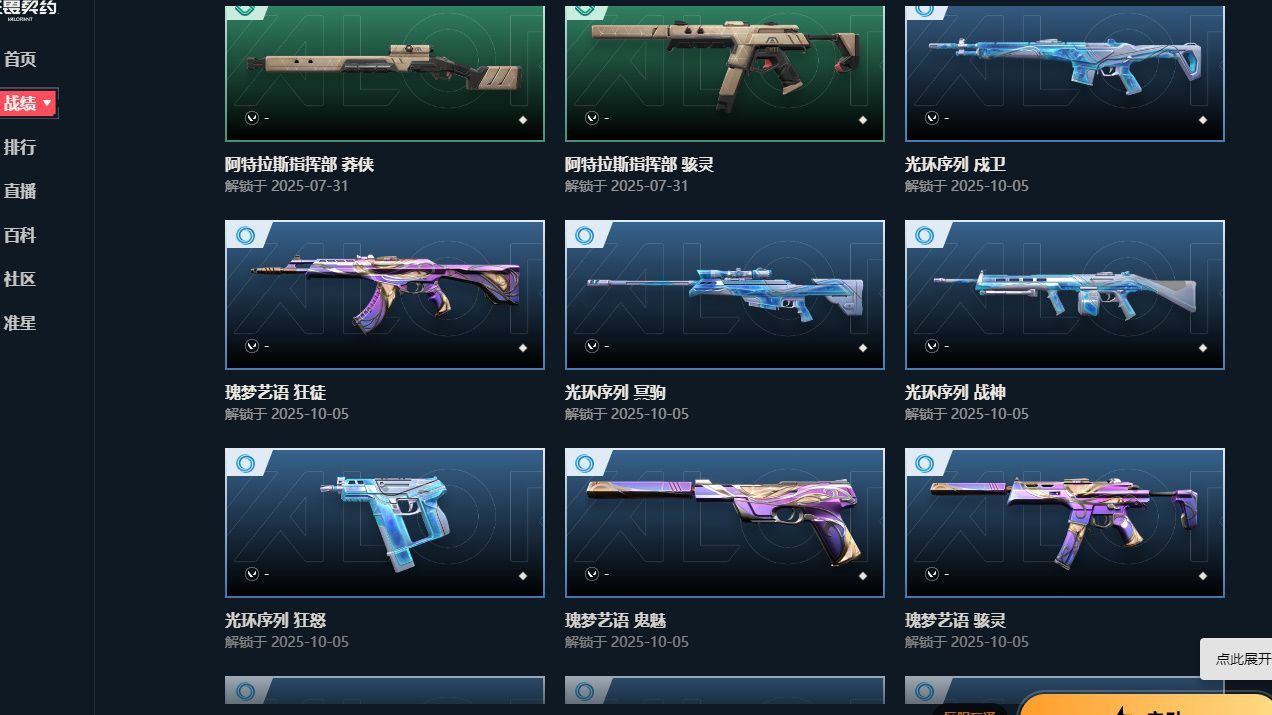
Task: Click the 点此展开 expand button
Action: 1237,659
